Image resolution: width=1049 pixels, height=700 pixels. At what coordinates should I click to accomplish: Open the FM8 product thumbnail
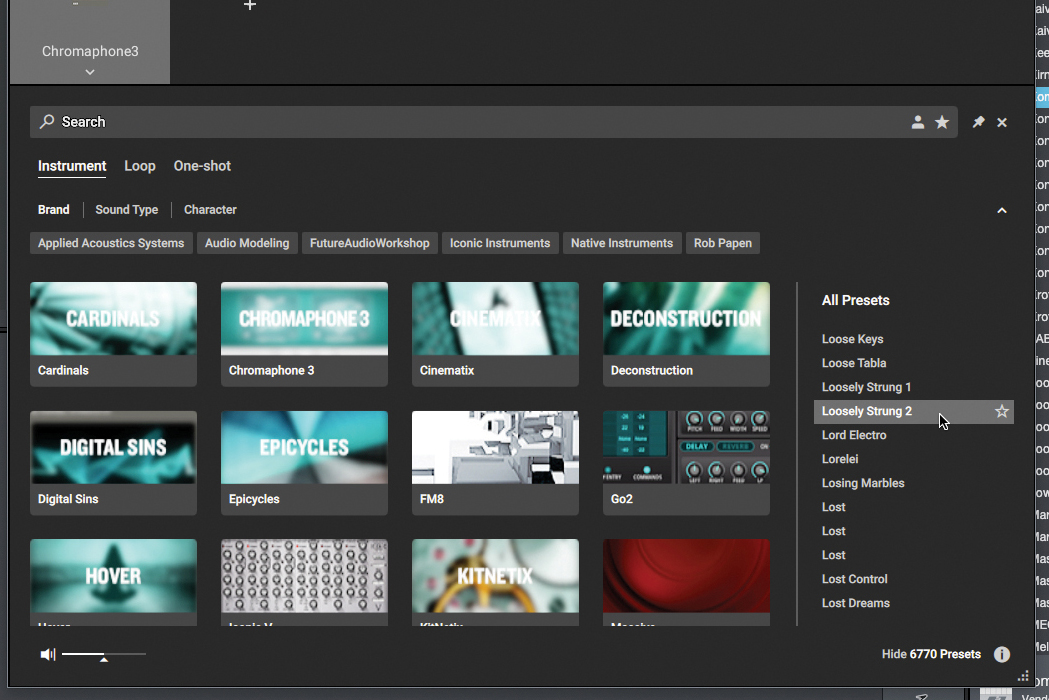point(495,462)
